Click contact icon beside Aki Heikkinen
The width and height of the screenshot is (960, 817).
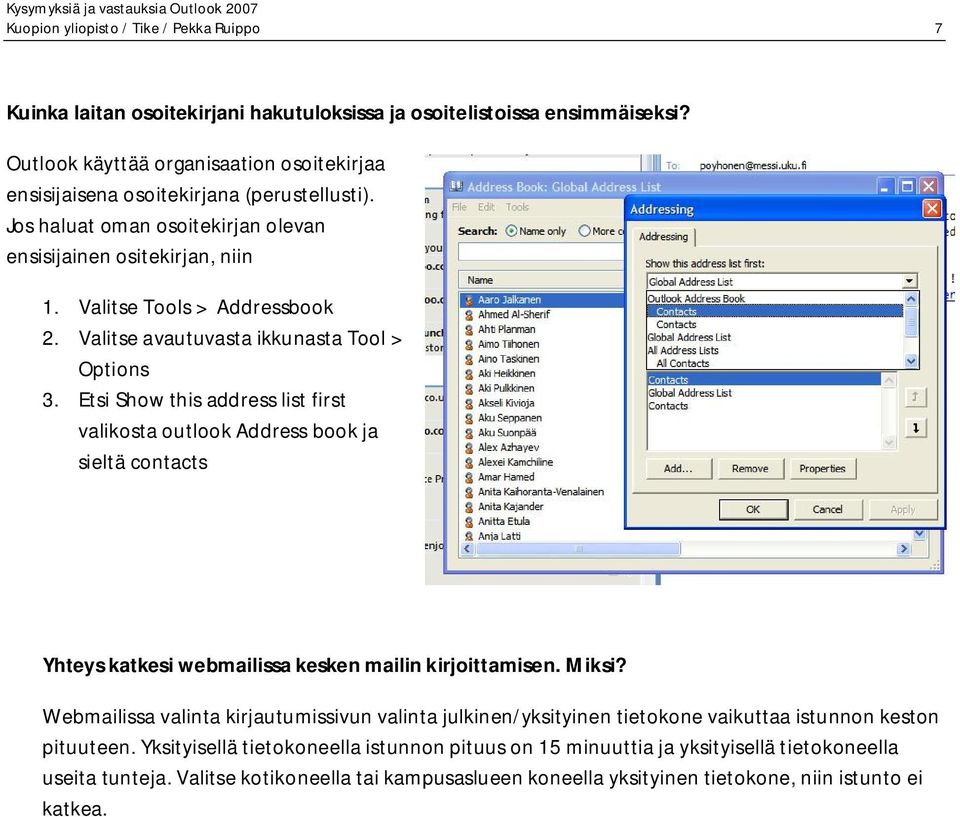click(469, 374)
